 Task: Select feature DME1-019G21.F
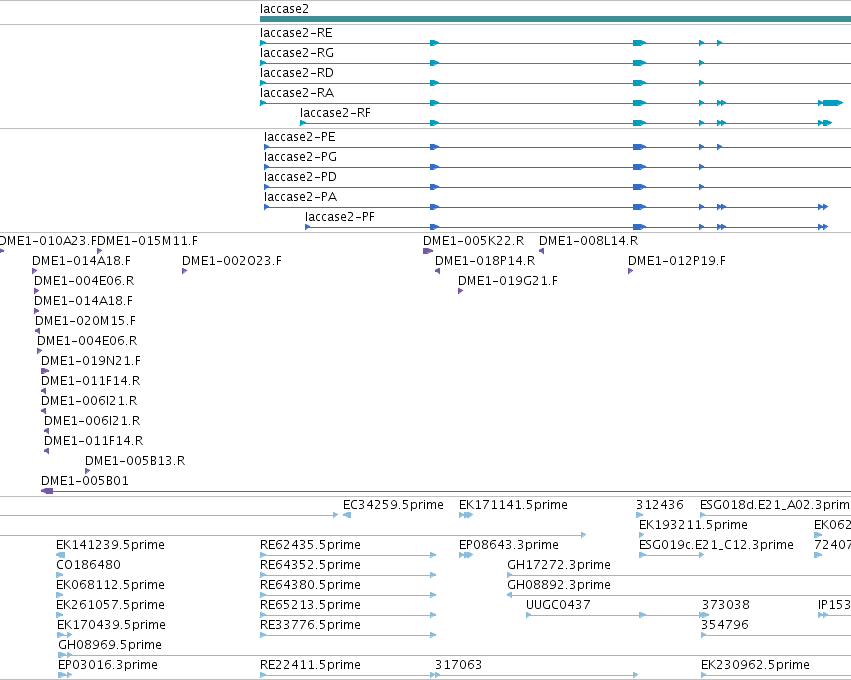point(507,281)
